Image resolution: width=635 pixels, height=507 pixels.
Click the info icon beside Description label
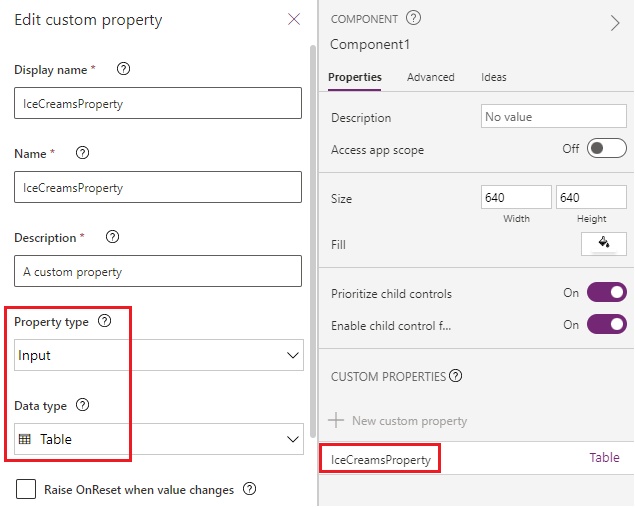tap(113, 237)
